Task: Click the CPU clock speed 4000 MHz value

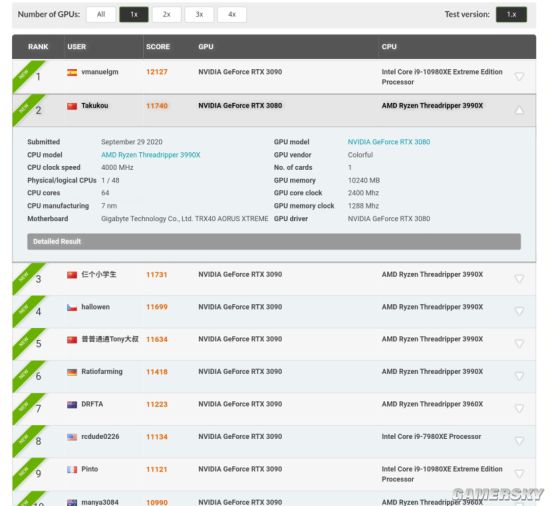Action: (117, 167)
